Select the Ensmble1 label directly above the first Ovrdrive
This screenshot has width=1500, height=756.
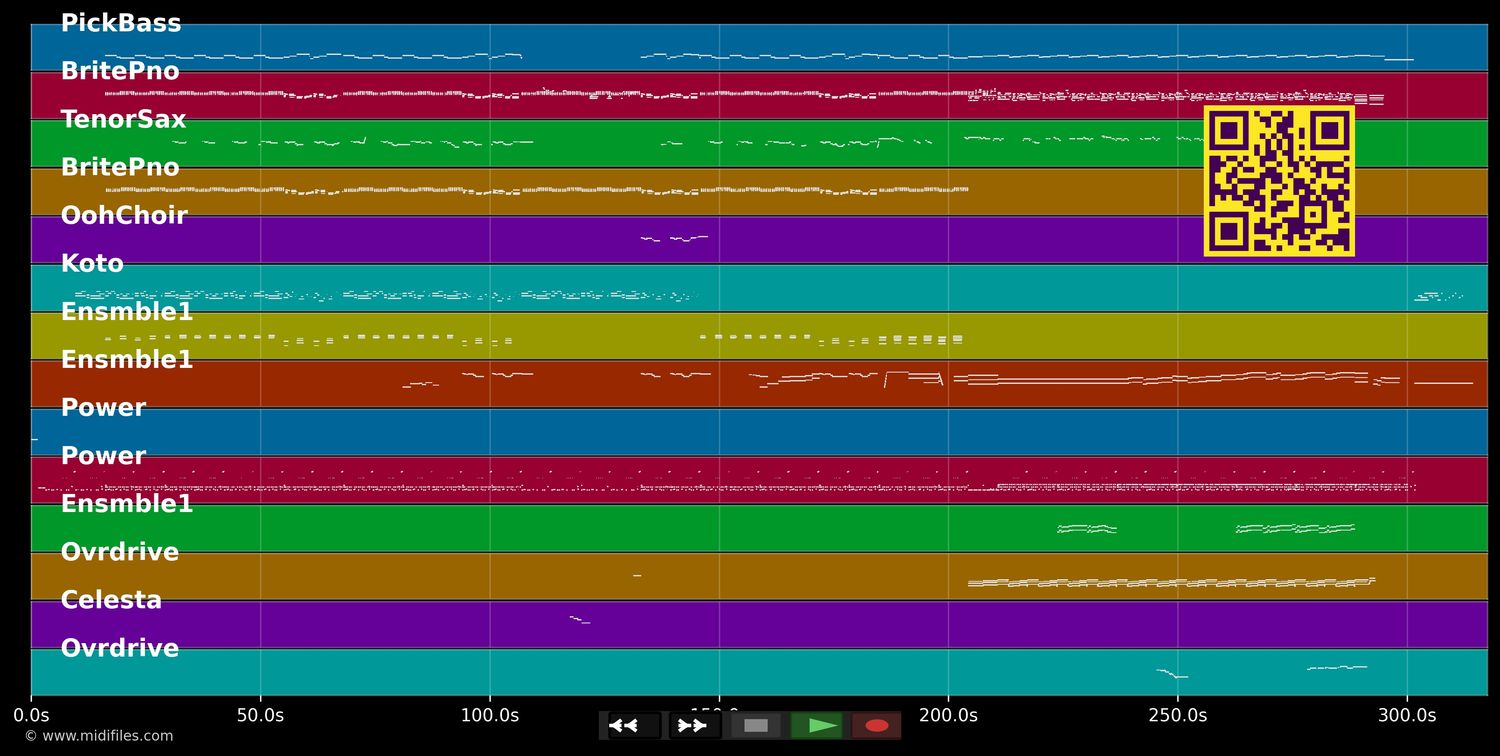127,503
